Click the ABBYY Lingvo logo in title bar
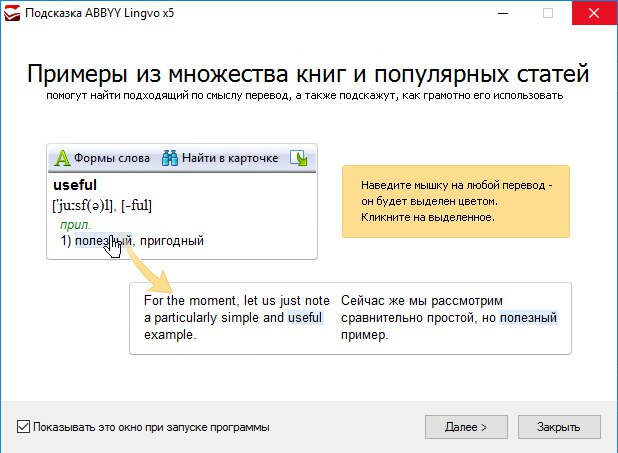The height and width of the screenshot is (453, 618). [x=12, y=13]
